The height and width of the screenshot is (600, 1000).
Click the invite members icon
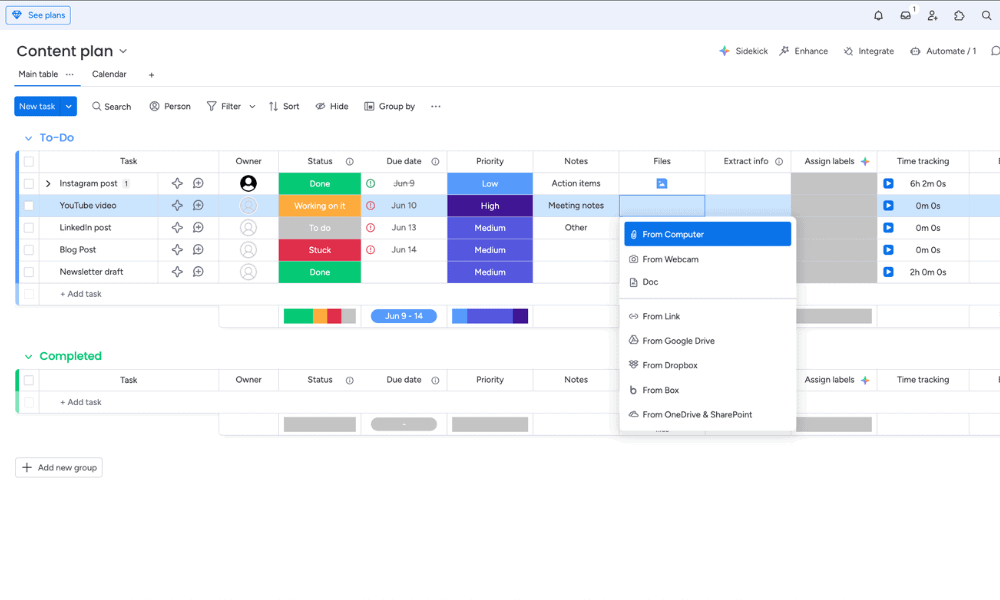(932, 15)
